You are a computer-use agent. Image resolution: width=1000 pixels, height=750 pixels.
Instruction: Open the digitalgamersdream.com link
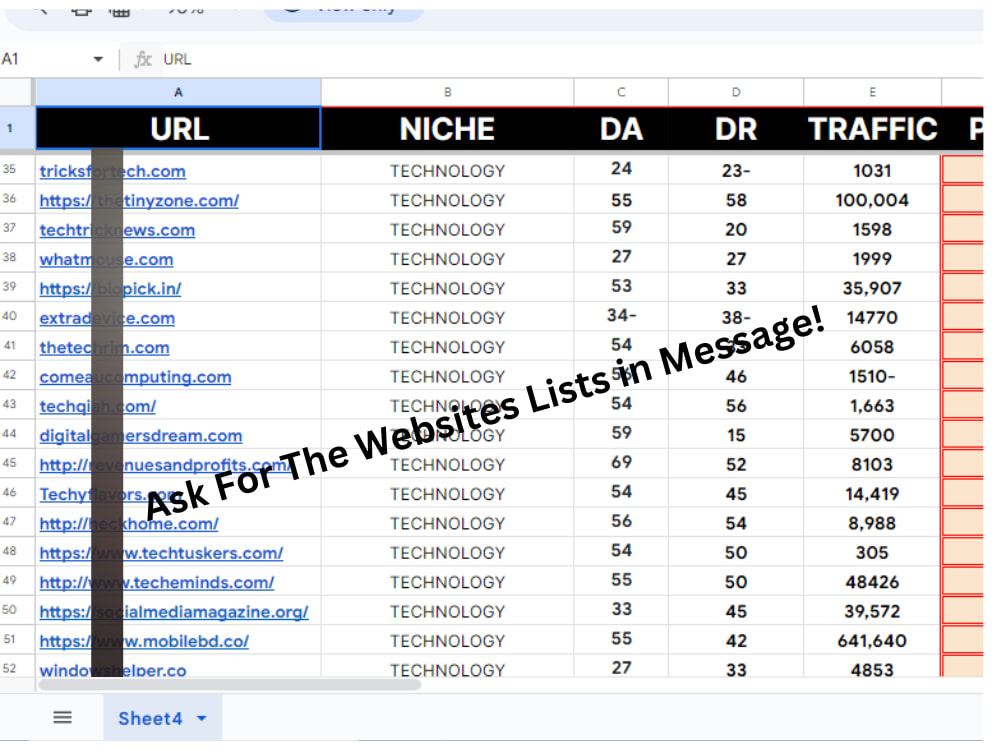click(141, 436)
